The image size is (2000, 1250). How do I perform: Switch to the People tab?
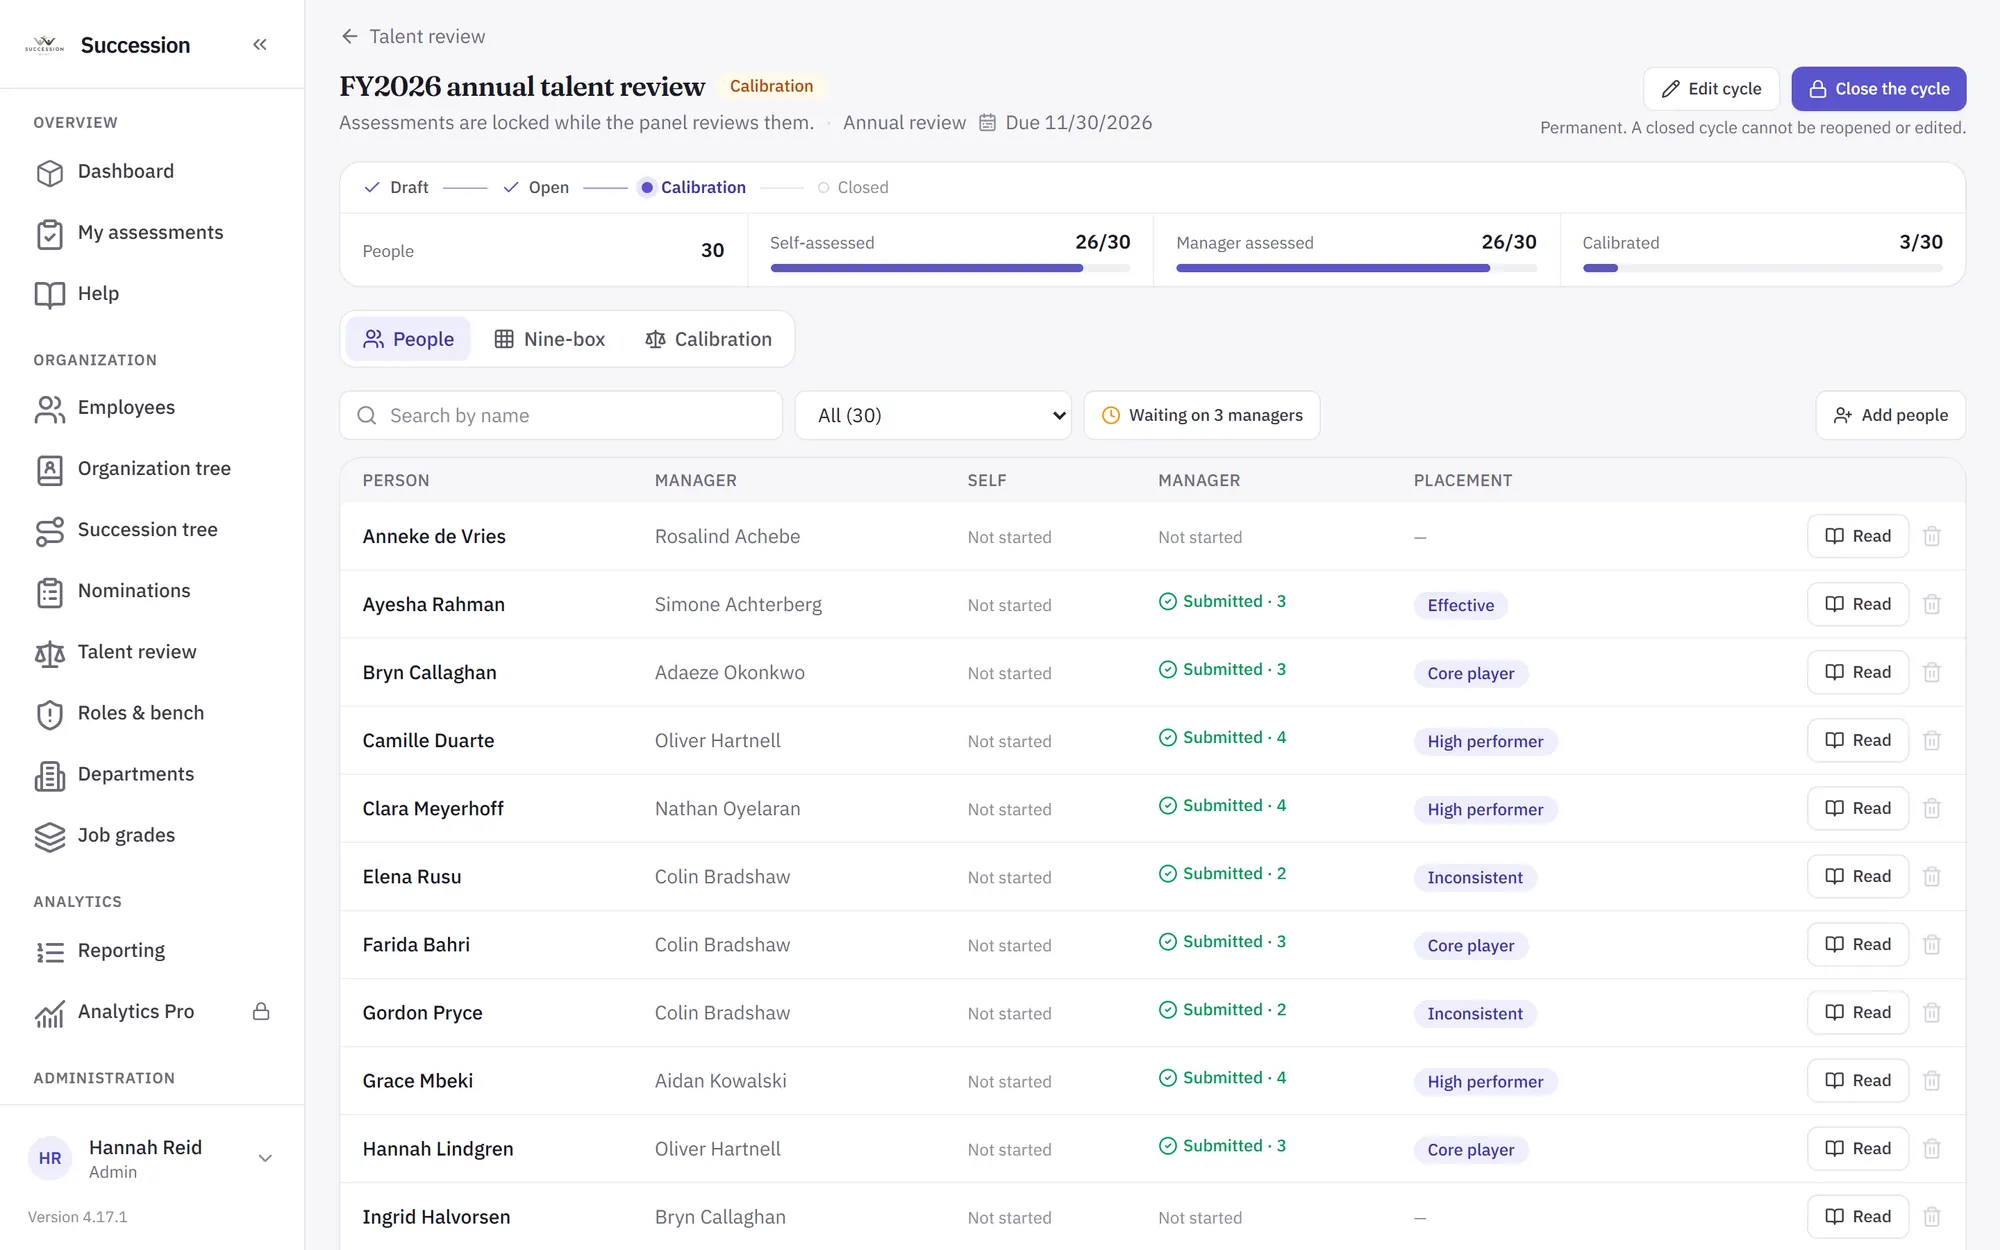point(408,339)
